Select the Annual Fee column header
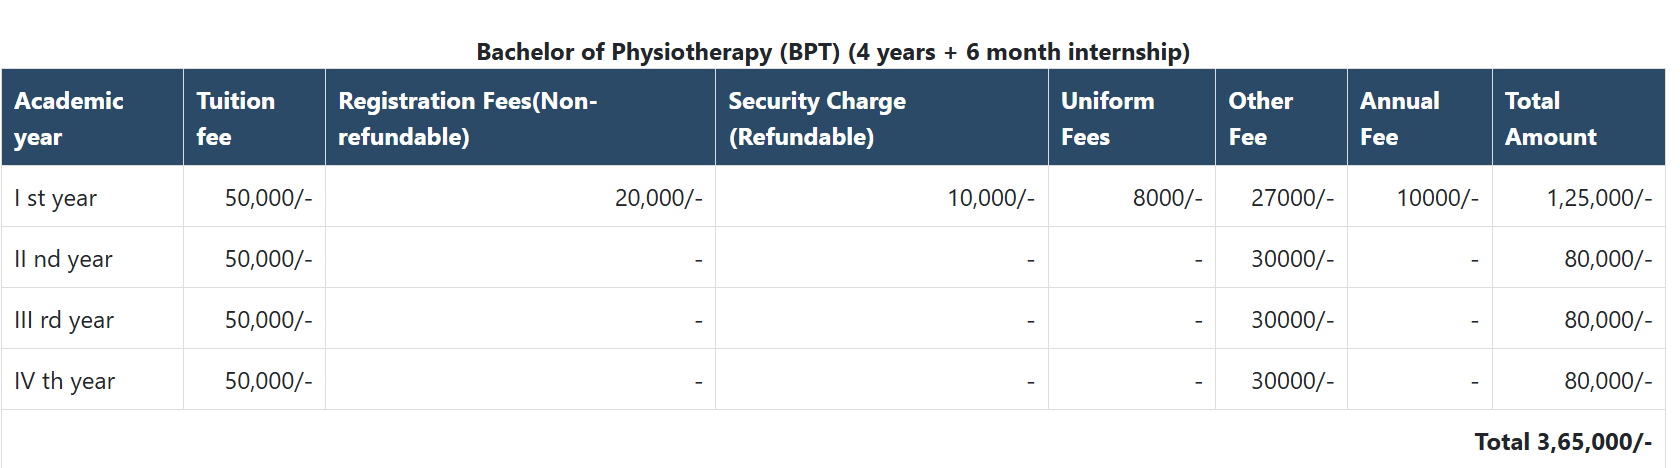 1399,118
